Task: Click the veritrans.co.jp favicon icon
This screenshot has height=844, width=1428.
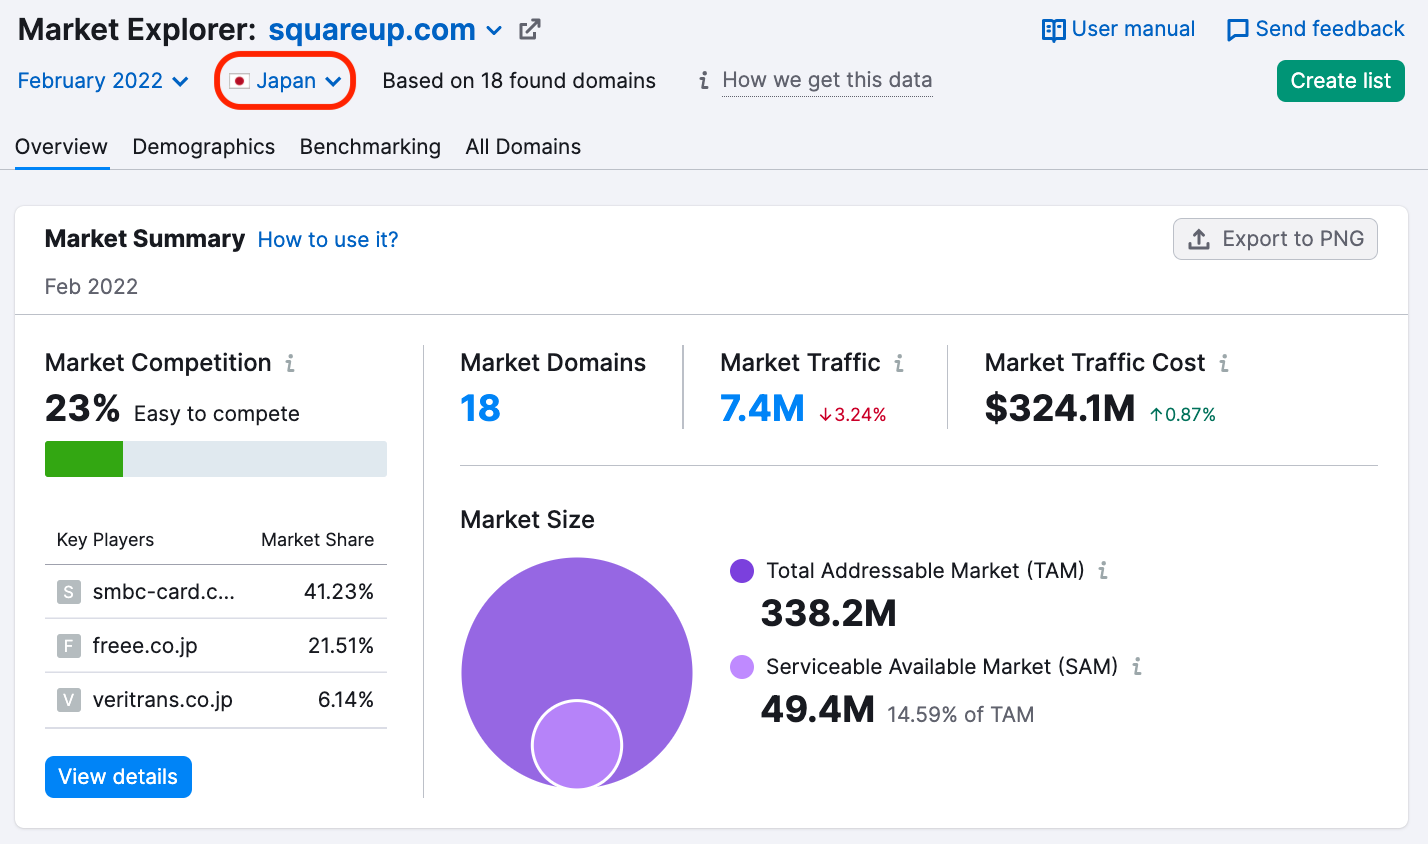Action: point(68,700)
